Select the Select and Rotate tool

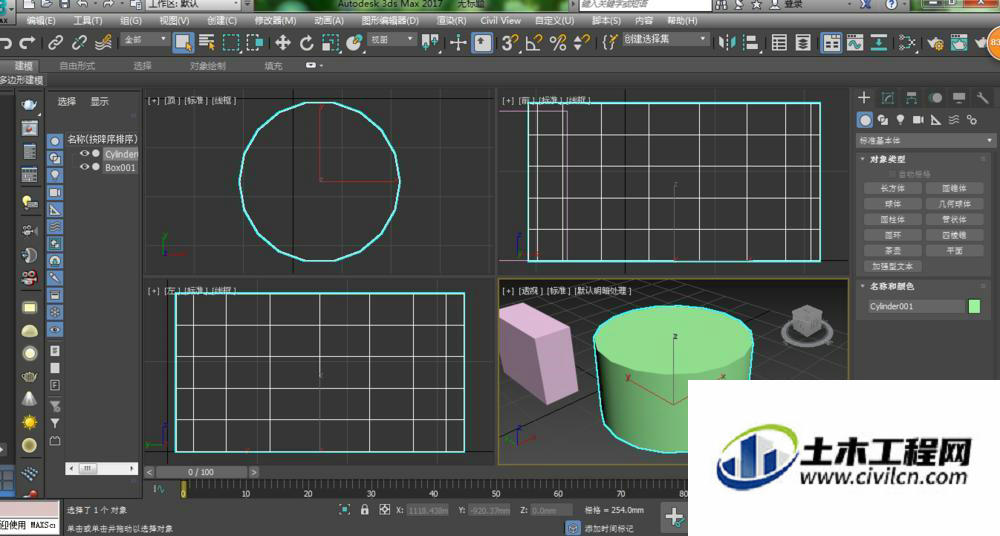[x=307, y=43]
